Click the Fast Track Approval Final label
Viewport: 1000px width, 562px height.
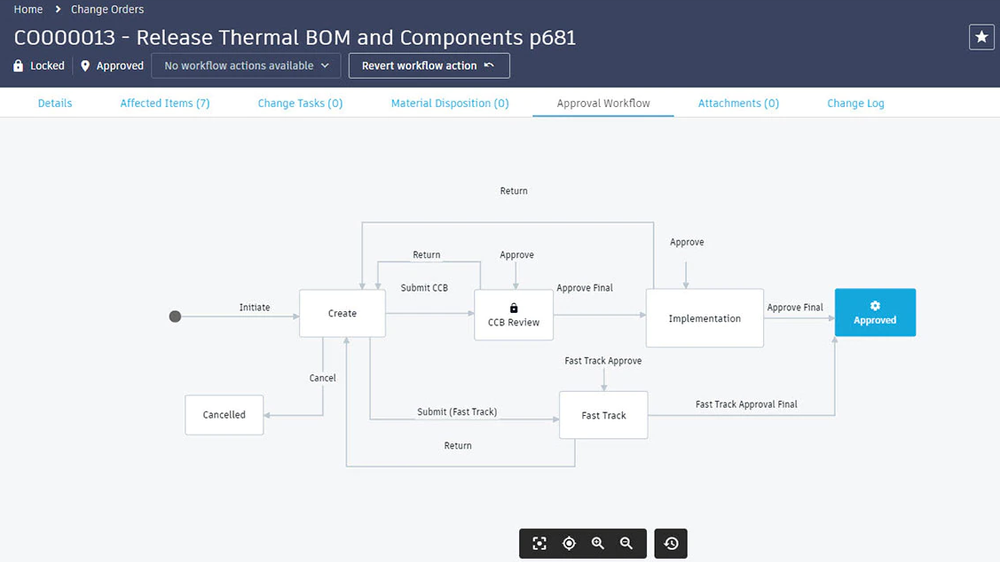click(746, 404)
